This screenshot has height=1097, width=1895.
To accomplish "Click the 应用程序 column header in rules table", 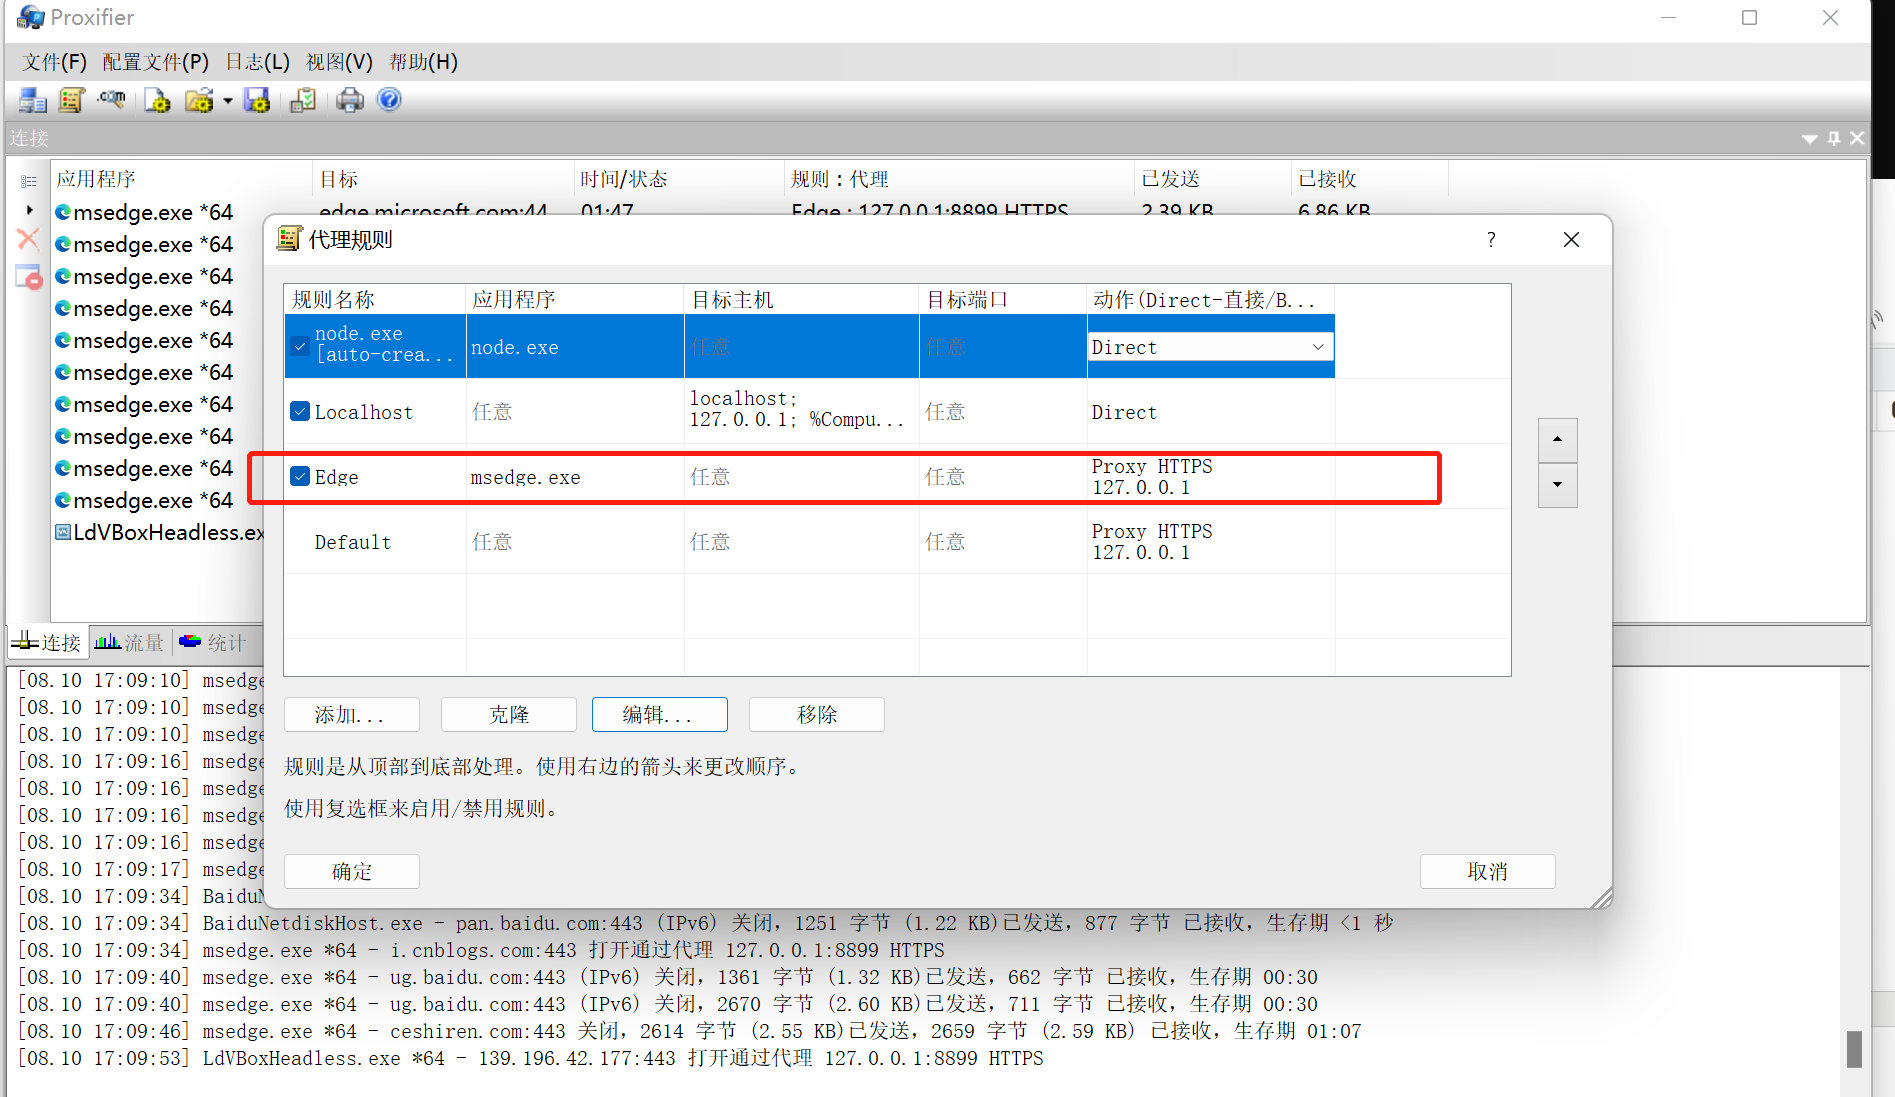I will (x=575, y=300).
